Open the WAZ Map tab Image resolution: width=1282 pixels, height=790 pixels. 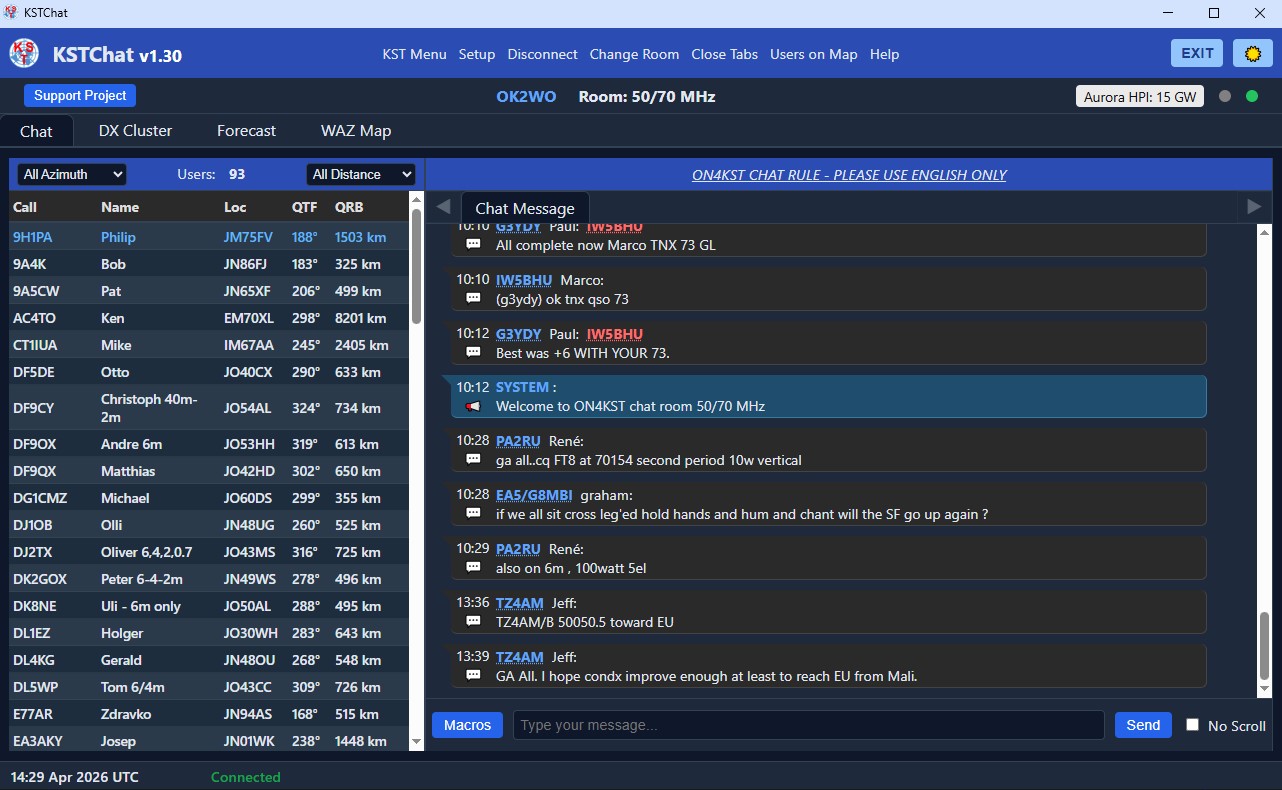(356, 131)
